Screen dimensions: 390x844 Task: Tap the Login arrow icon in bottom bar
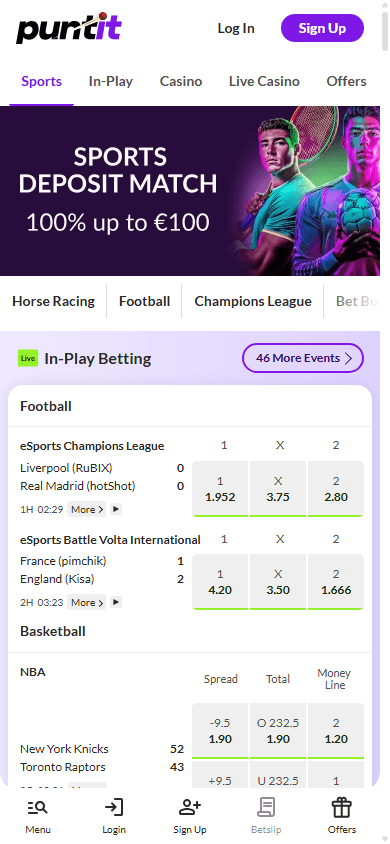(114, 807)
